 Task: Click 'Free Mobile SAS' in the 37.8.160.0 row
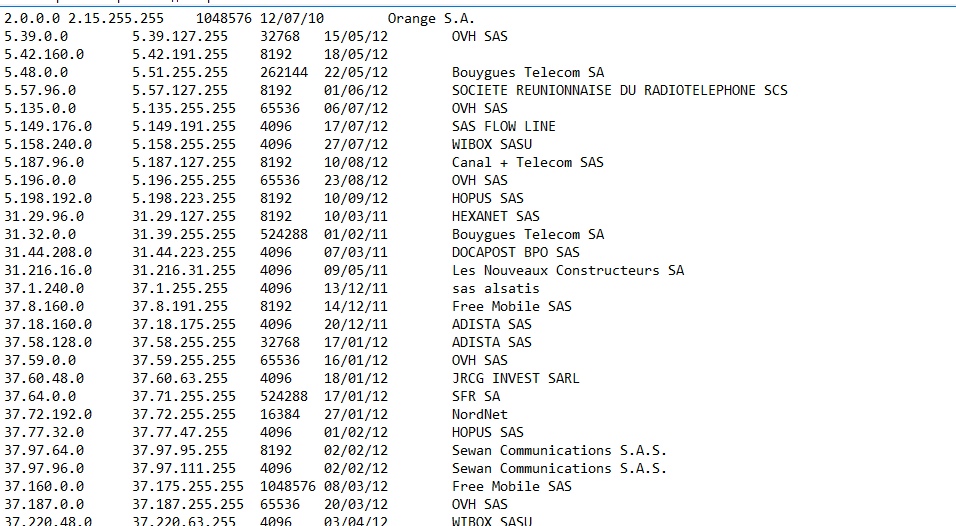512,307
